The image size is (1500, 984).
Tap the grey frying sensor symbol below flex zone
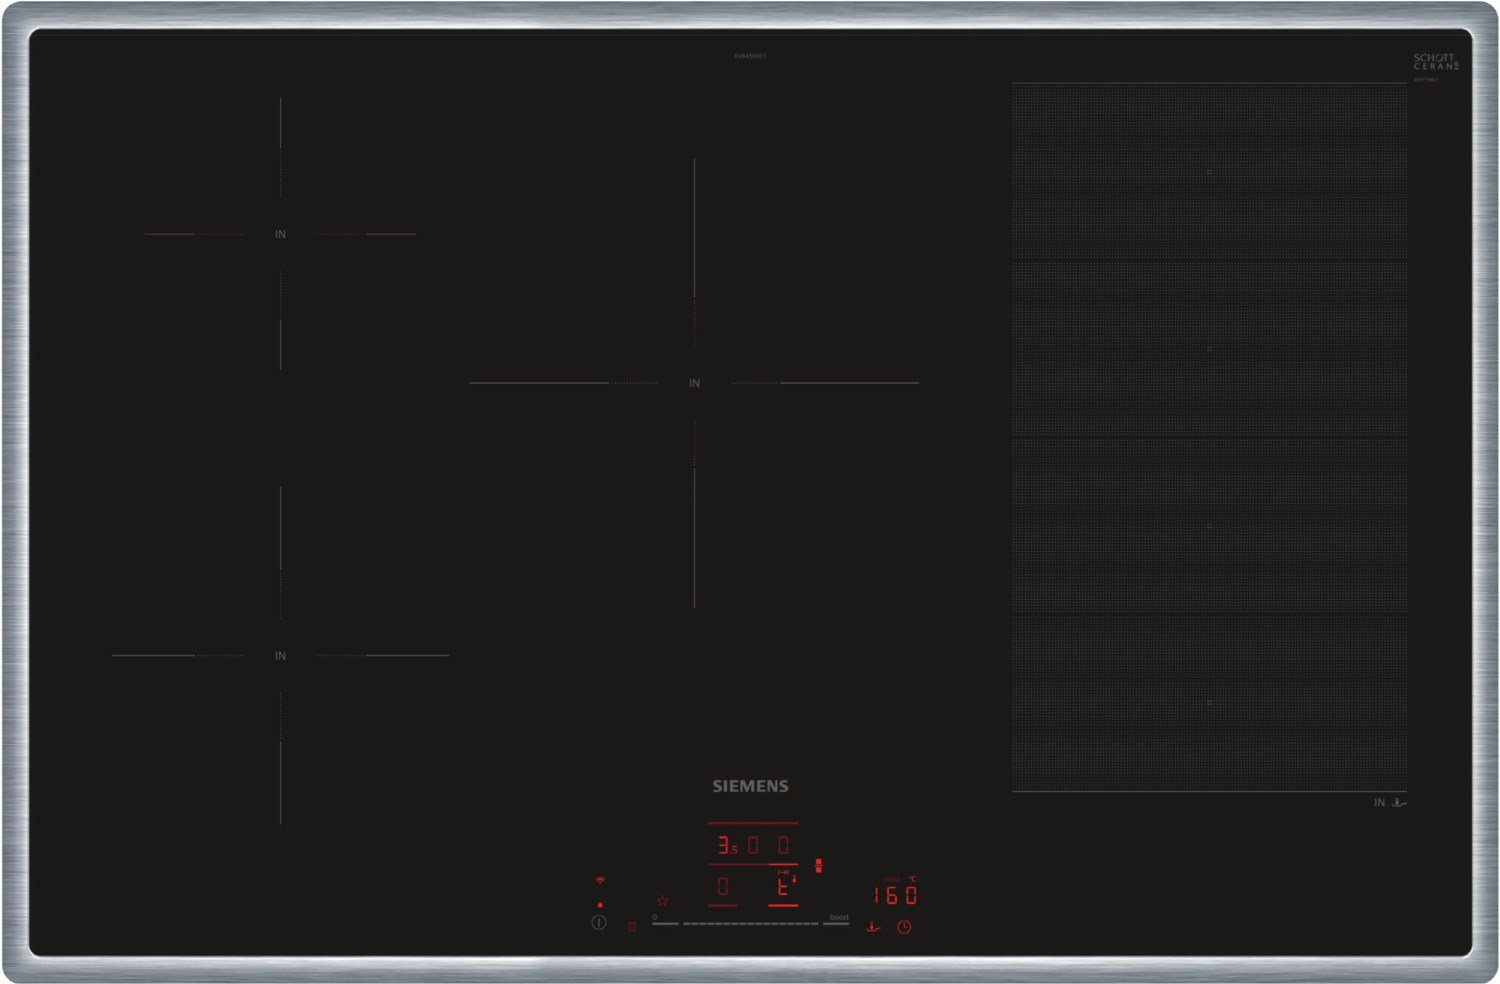click(x=1399, y=802)
